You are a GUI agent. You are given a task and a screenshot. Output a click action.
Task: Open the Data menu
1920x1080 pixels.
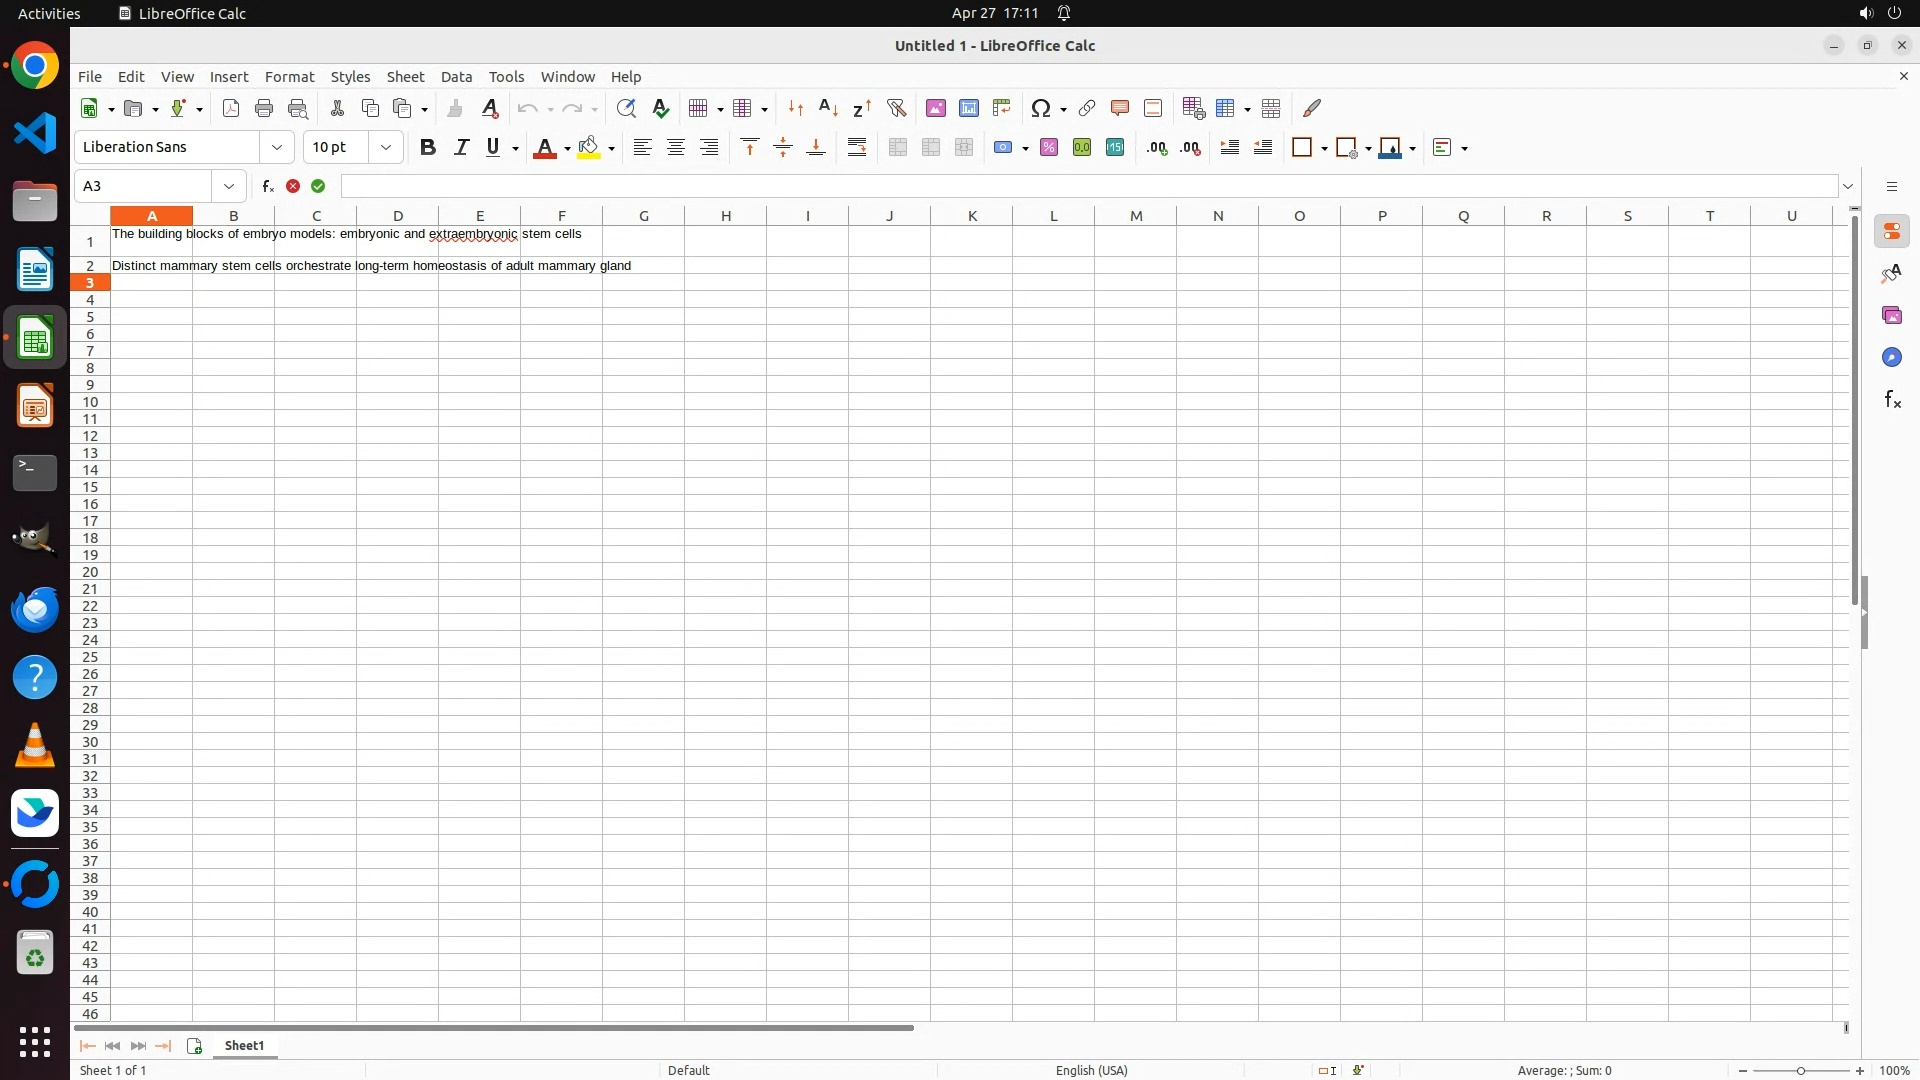coord(456,77)
